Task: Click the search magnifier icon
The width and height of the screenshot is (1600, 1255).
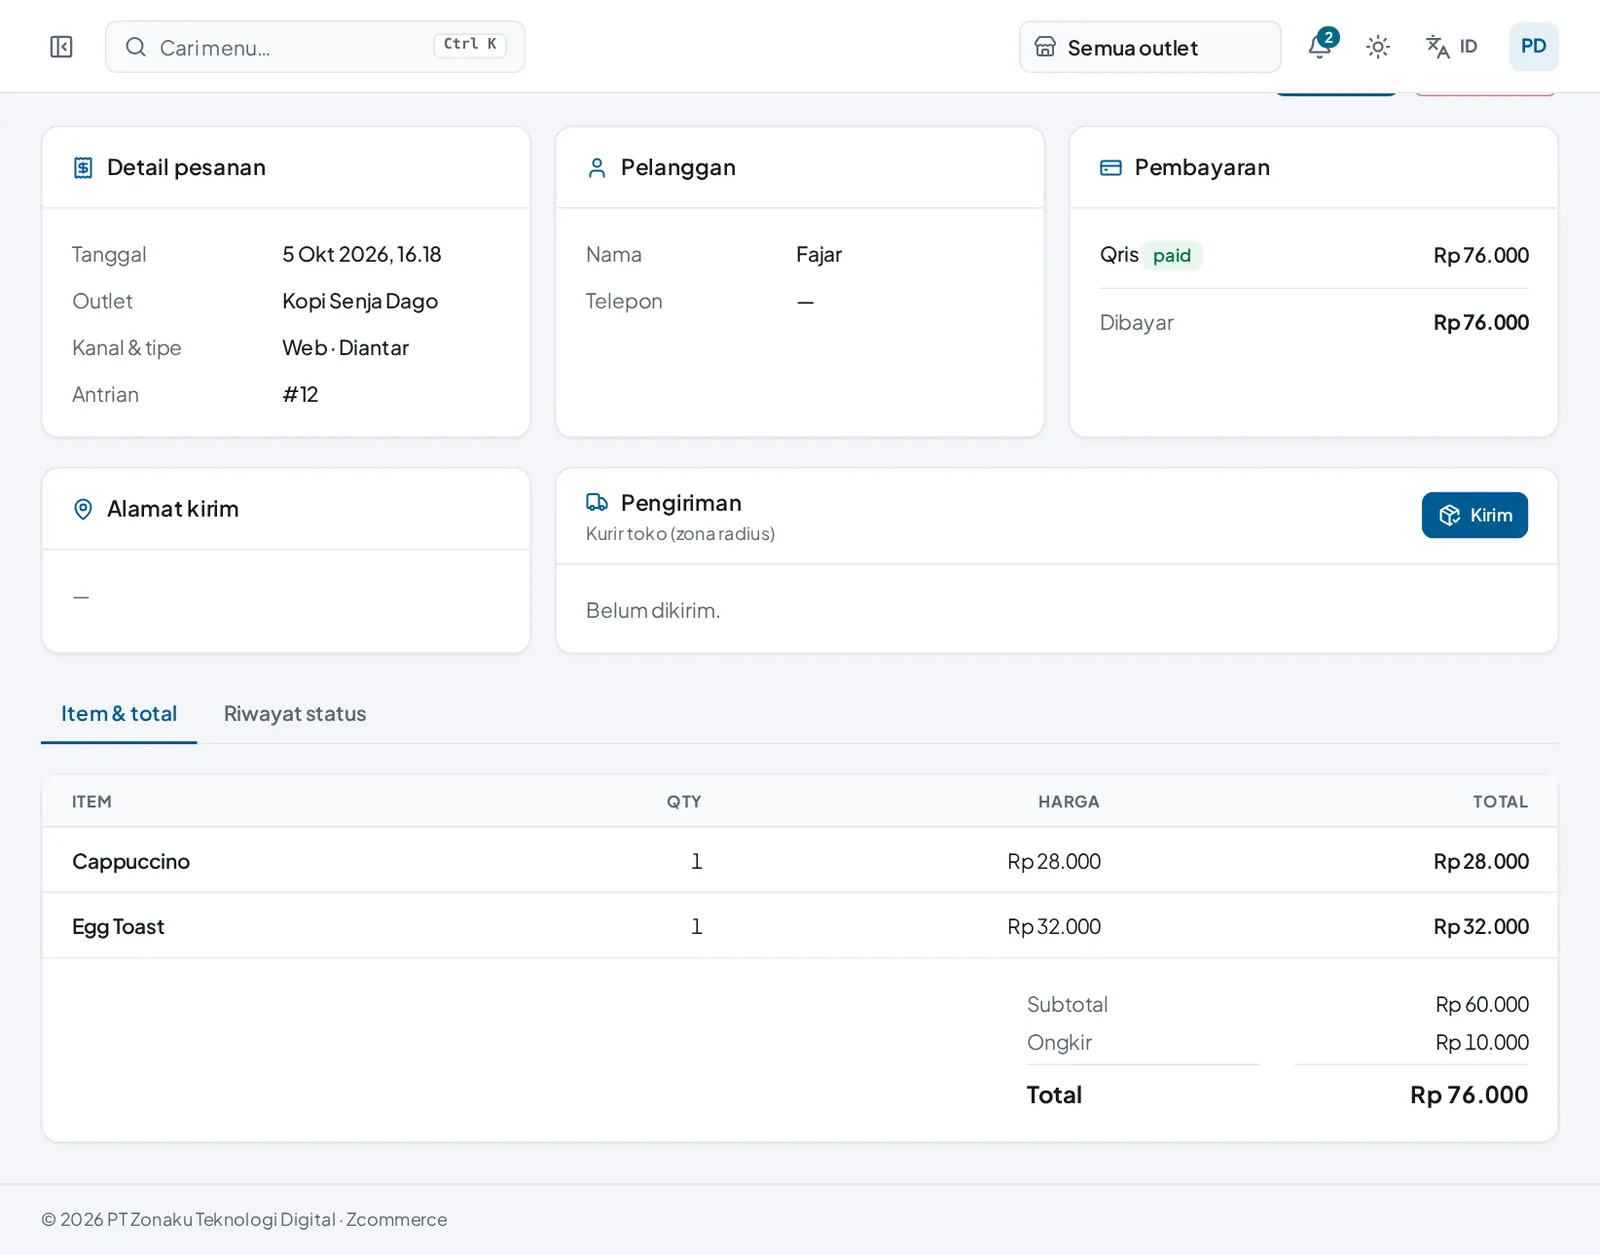Action: 136,47
